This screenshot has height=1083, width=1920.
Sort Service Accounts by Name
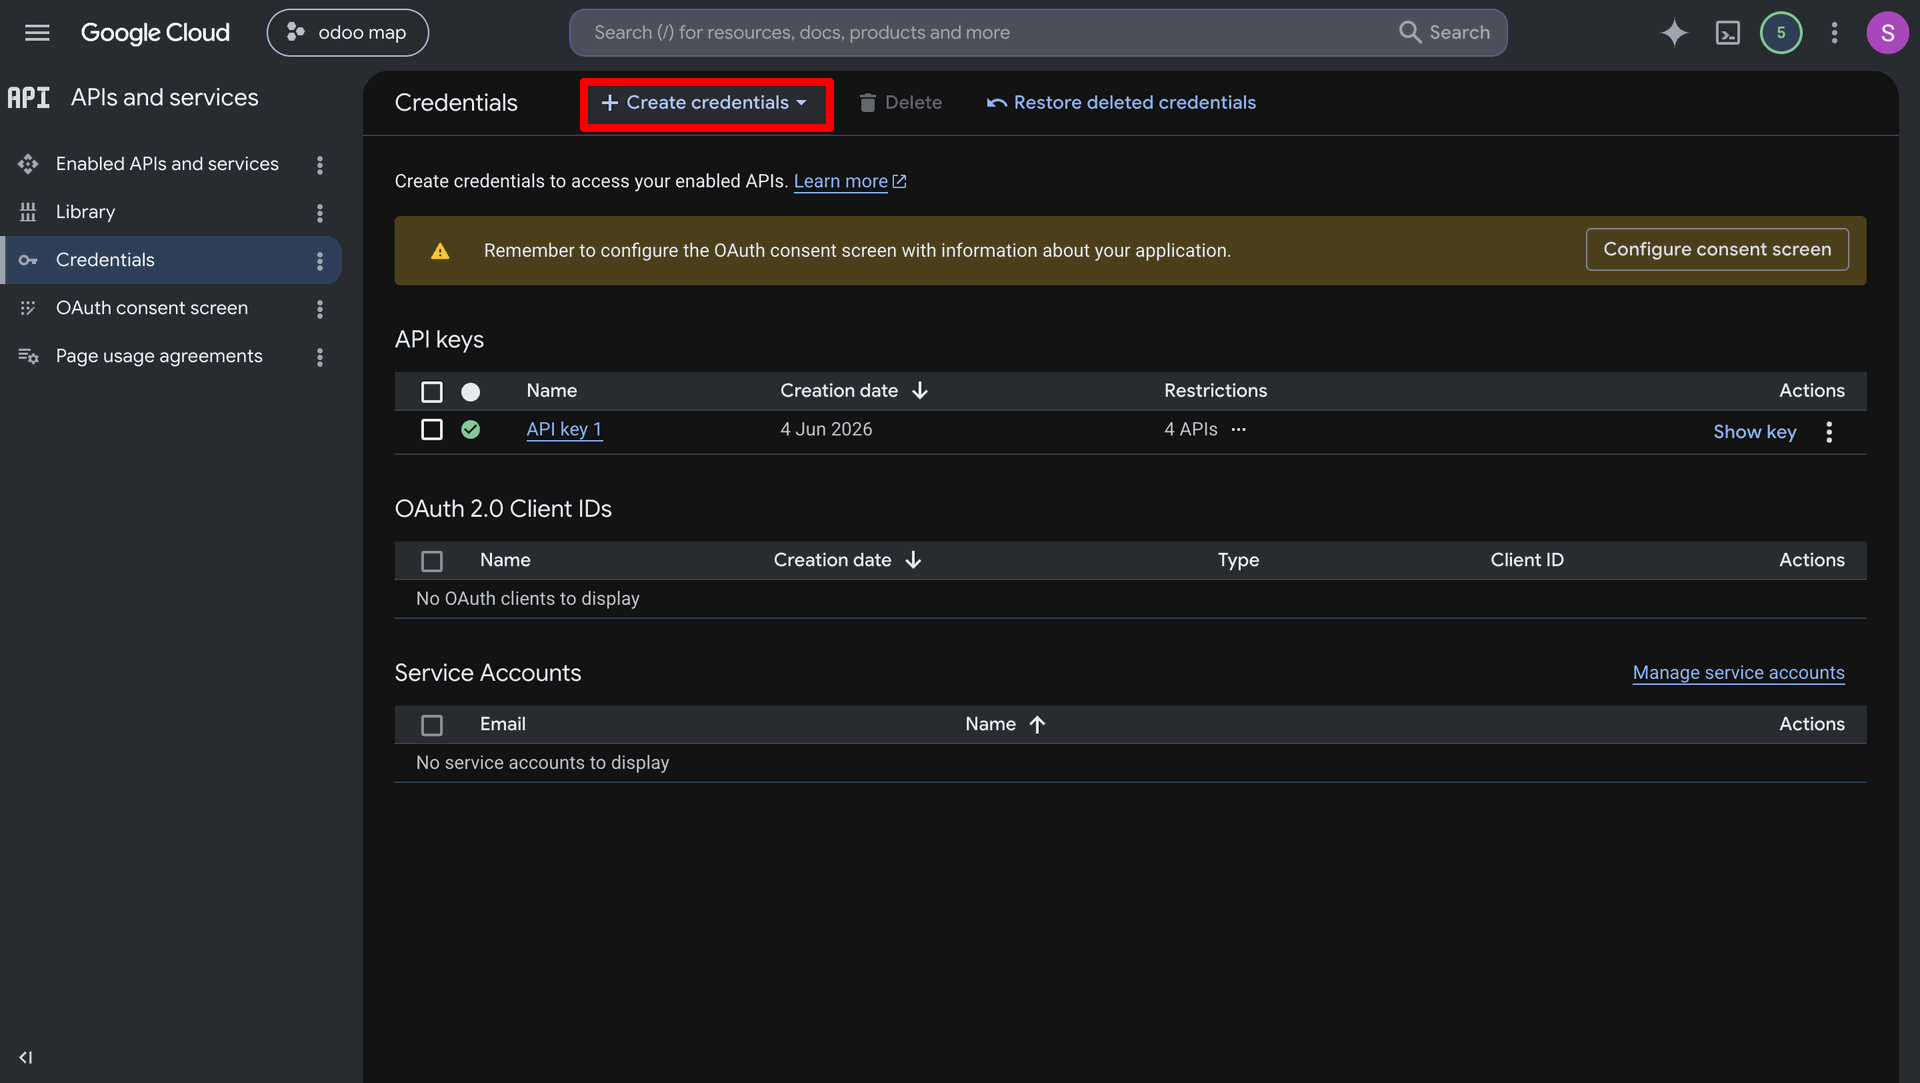tap(1006, 724)
